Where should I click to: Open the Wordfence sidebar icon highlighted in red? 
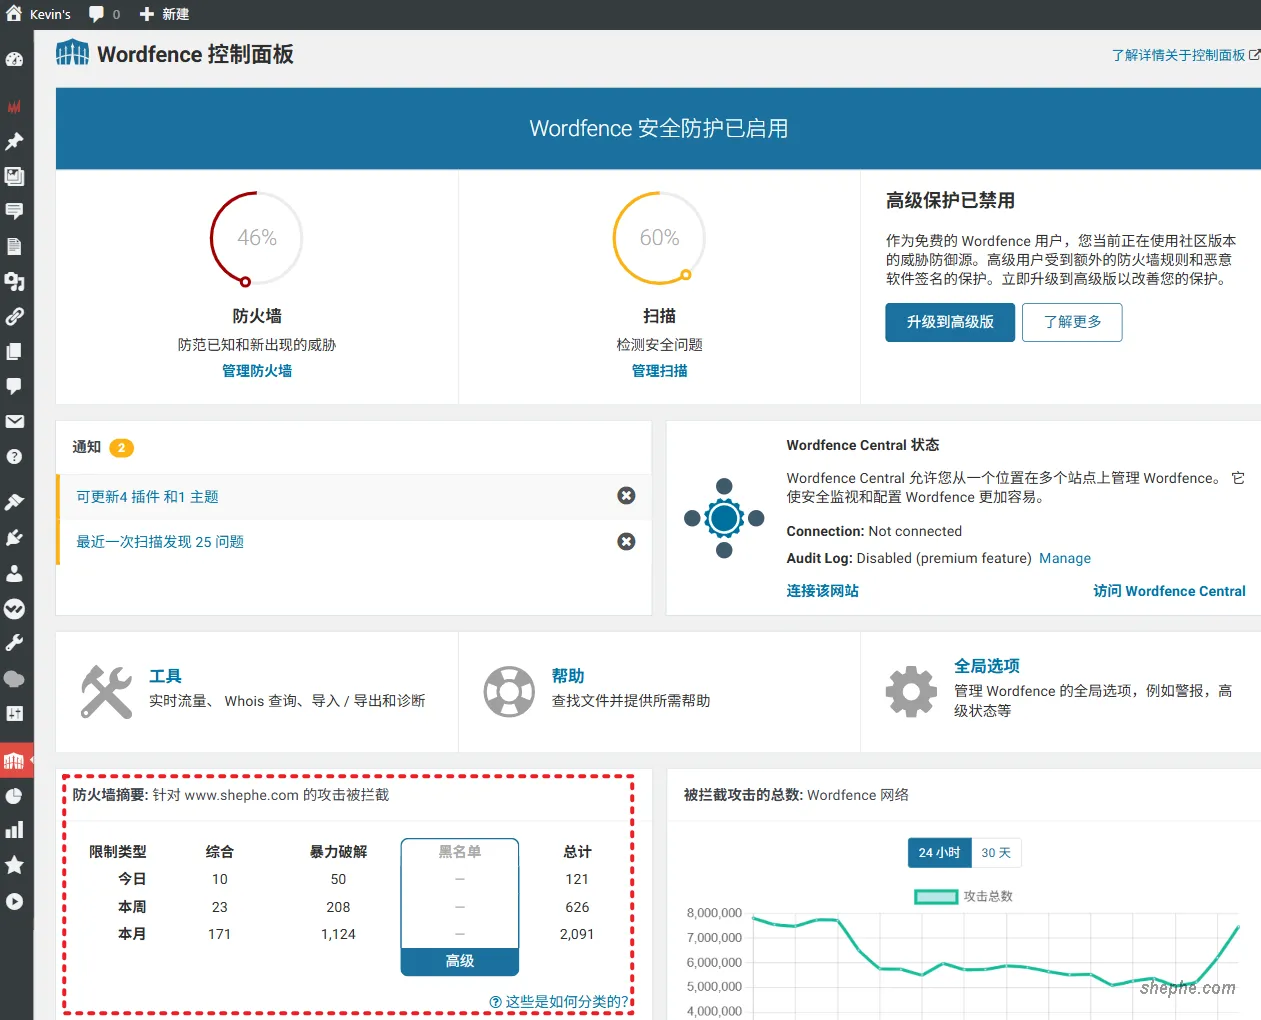click(16, 760)
